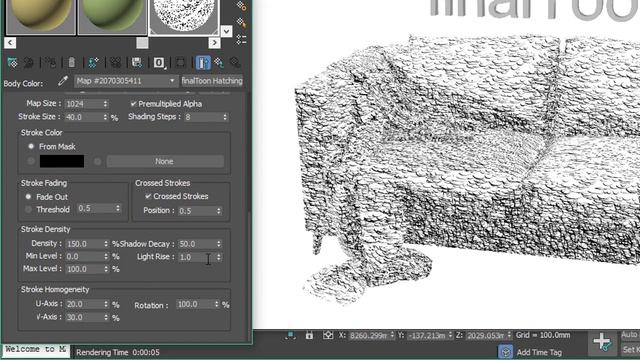Click Welcome to MAXScript listener field
This screenshot has height=360, width=640.
pos(36,350)
